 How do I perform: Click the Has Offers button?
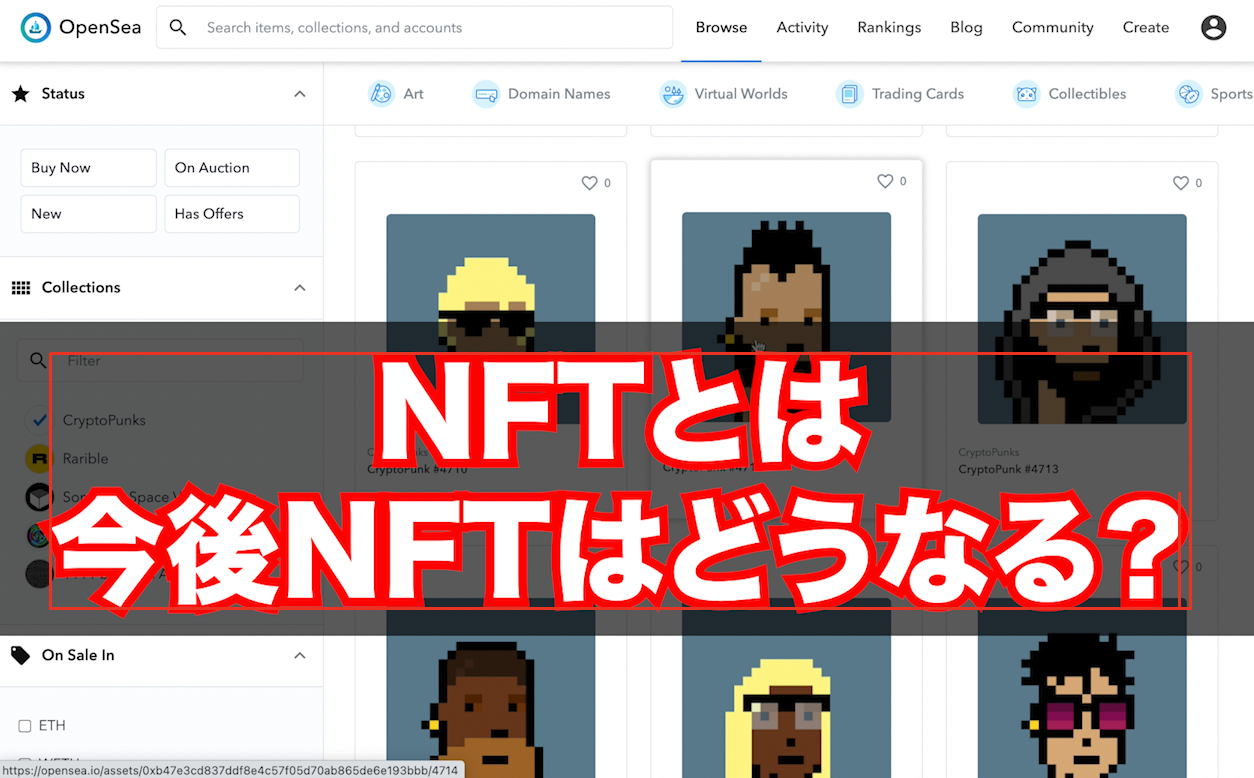(x=231, y=214)
